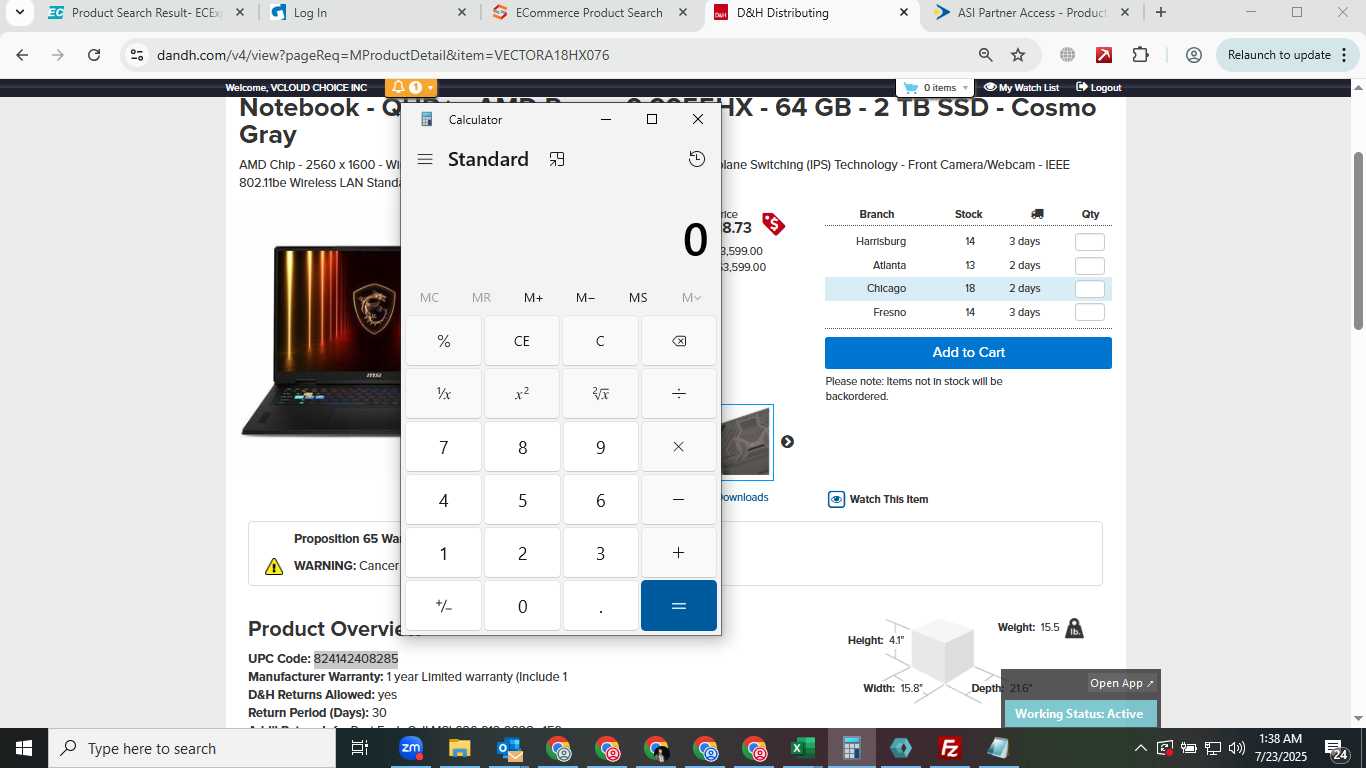1366x768 pixels.
Task: Open the notifications bell dropdown on D&H
Action: [413, 88]
